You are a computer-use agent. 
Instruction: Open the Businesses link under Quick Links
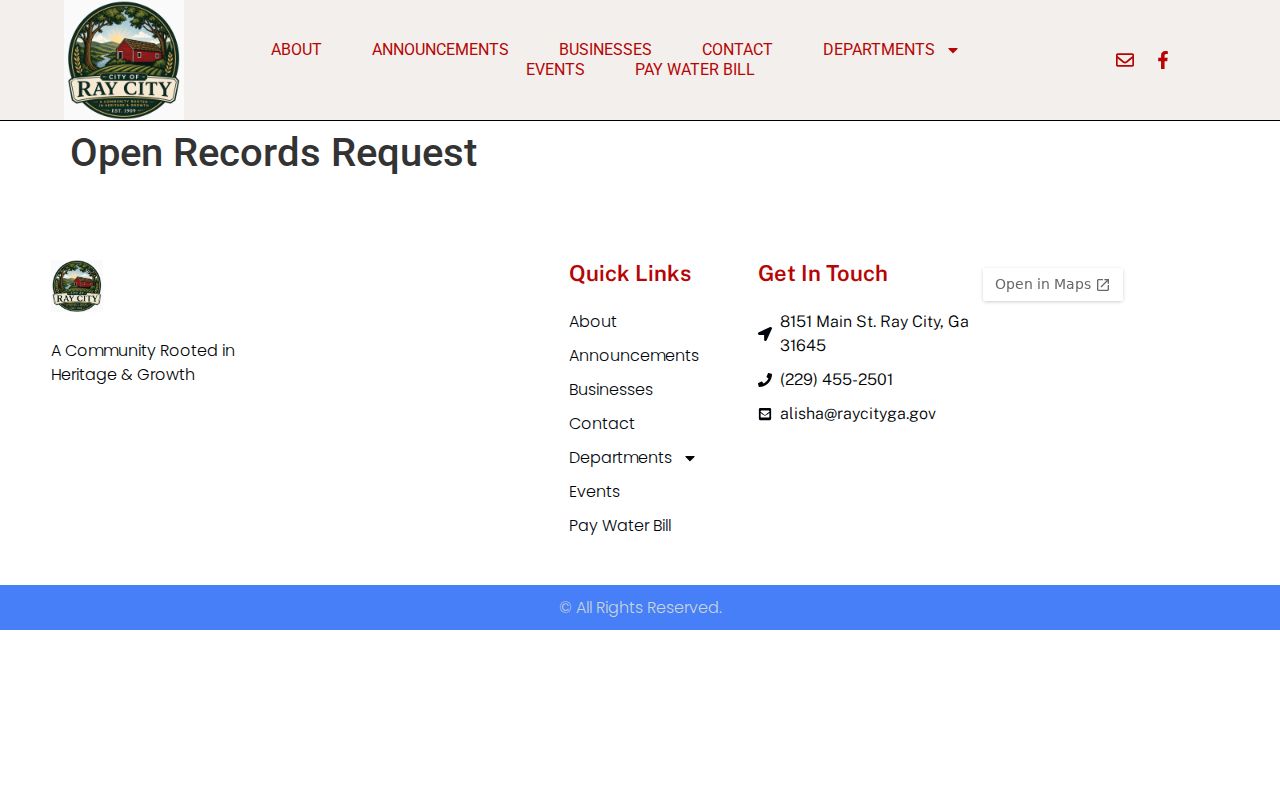coord(611,390)
